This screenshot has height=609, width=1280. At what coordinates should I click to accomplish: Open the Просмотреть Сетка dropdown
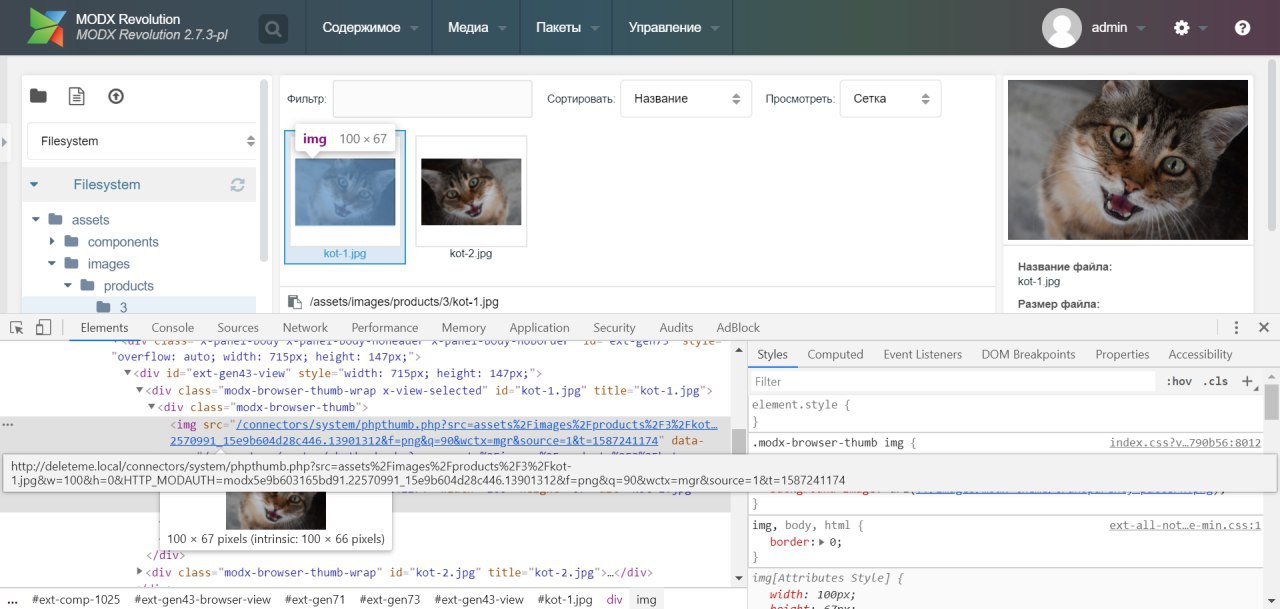(x=890, y=99)
